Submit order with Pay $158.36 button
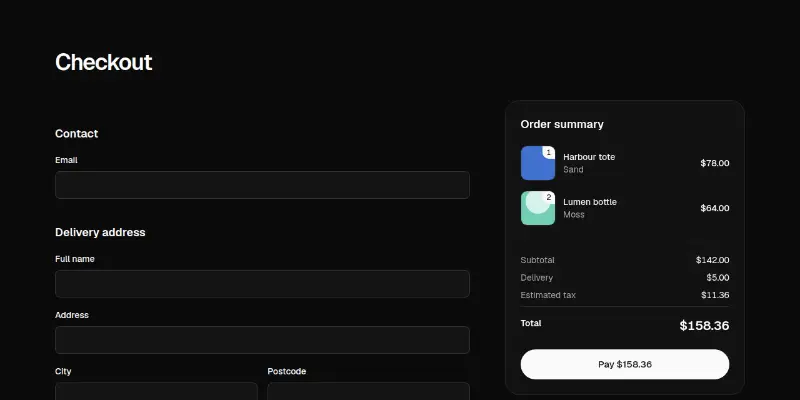Screen dimensions: 800x400 tap(624, 364)
